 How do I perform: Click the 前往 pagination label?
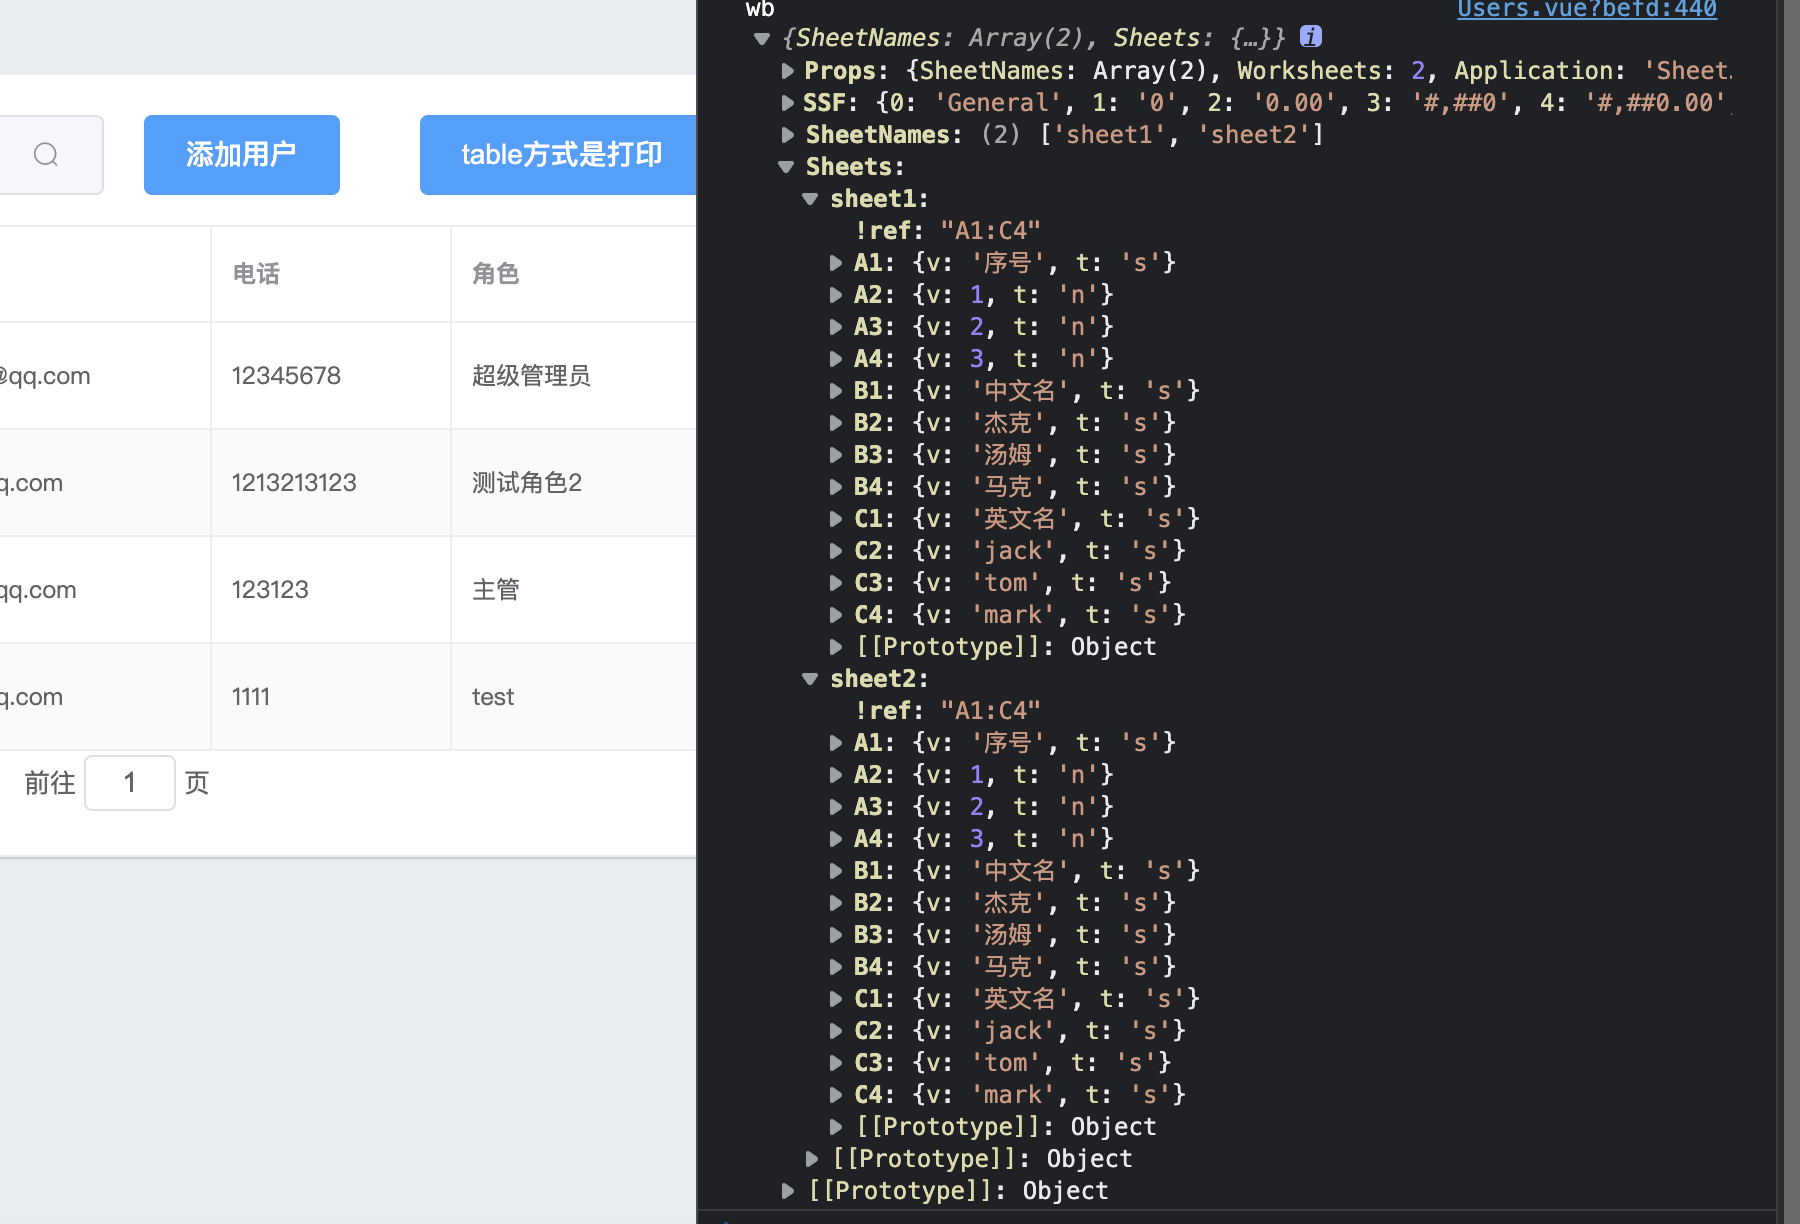[x=50, y=783]
